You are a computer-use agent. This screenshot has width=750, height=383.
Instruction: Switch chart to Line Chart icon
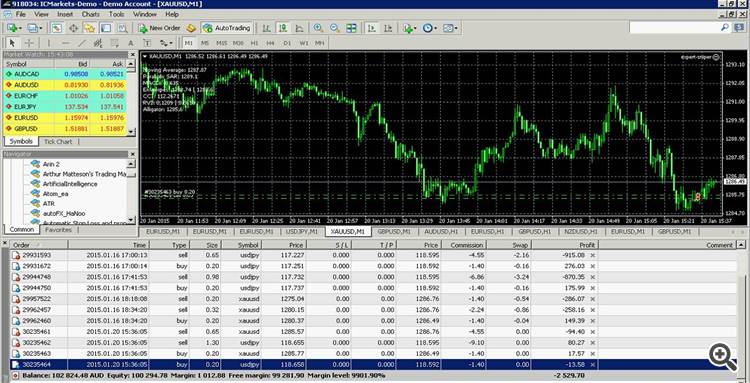(x=299, y=28)
